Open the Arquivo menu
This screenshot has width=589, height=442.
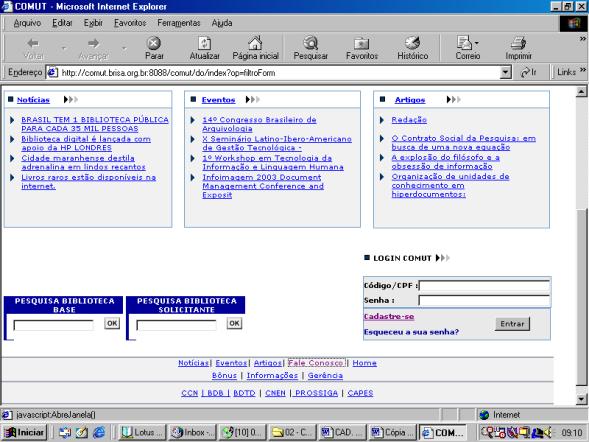click(x=27, y=23)
